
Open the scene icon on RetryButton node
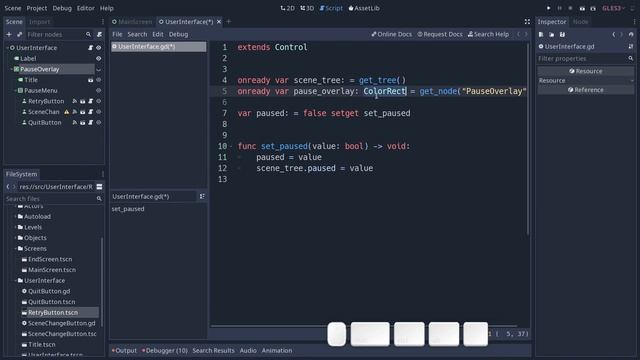click(82, 101)
